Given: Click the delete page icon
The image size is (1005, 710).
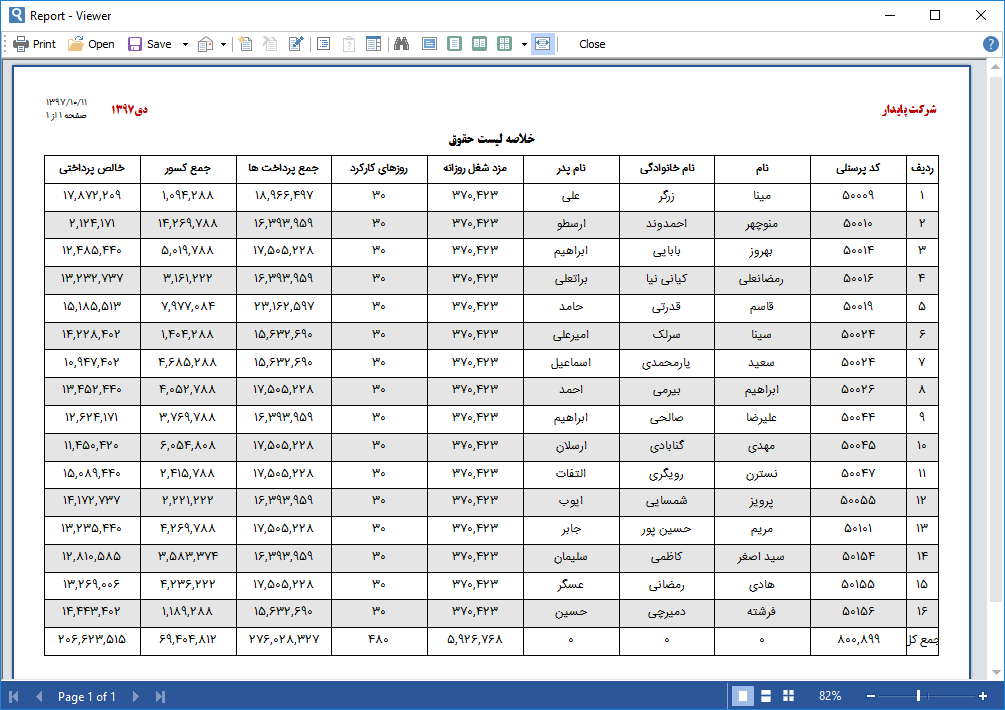Looking at the screenshot, I should click(x=270, y=44).
